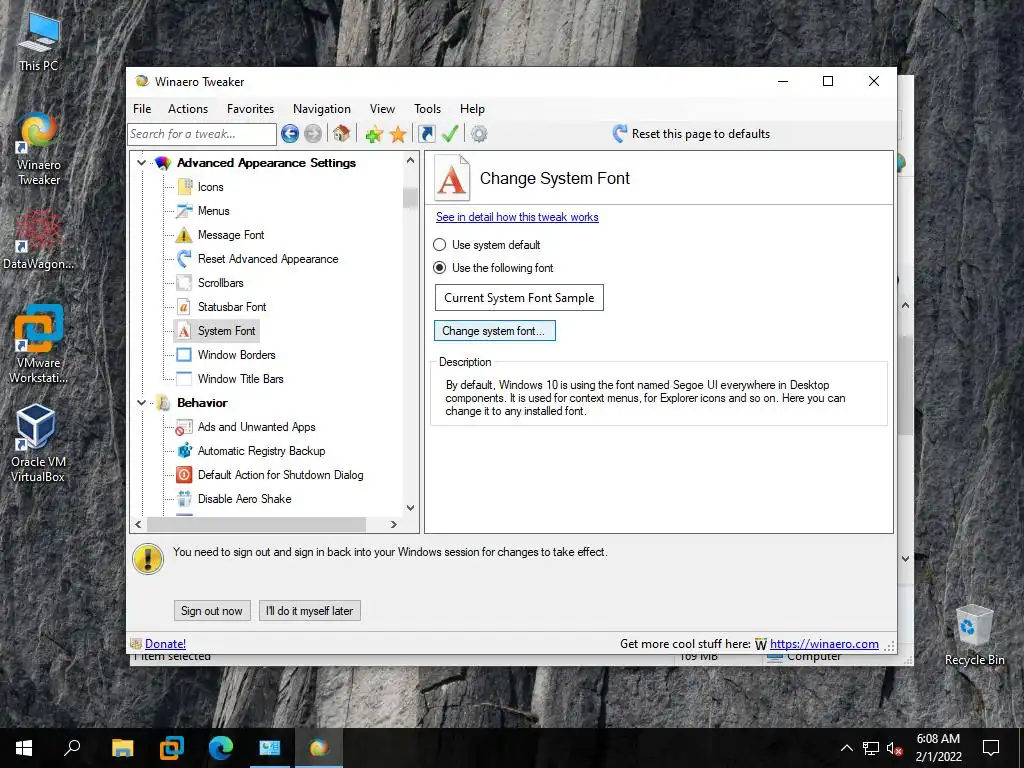Screen dimensions: 1024x768
Task: Click Sign out now button
Action: coord(212,611)
